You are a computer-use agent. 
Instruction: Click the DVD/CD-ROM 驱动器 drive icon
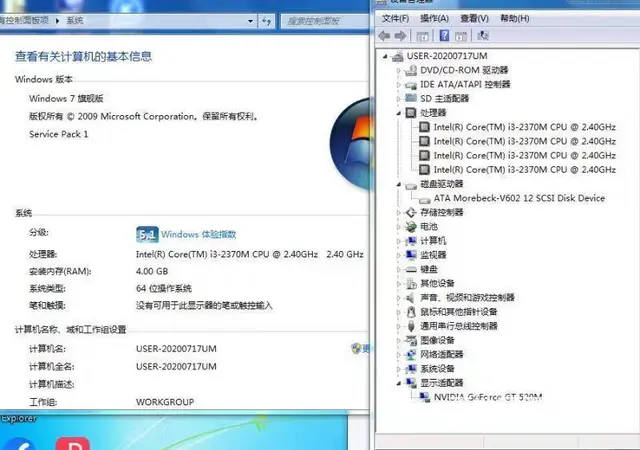coord(411,71)
